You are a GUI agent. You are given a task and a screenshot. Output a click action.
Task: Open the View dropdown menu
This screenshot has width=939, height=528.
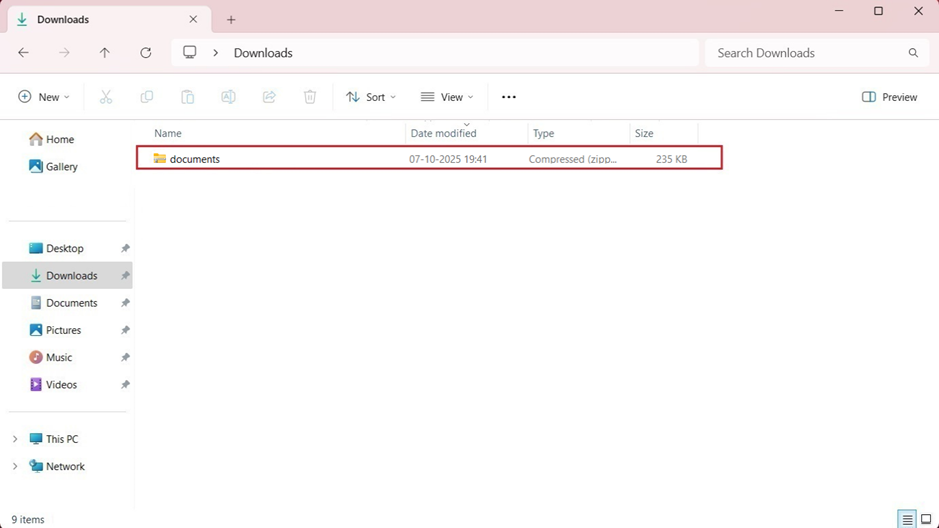coord(447,97)
